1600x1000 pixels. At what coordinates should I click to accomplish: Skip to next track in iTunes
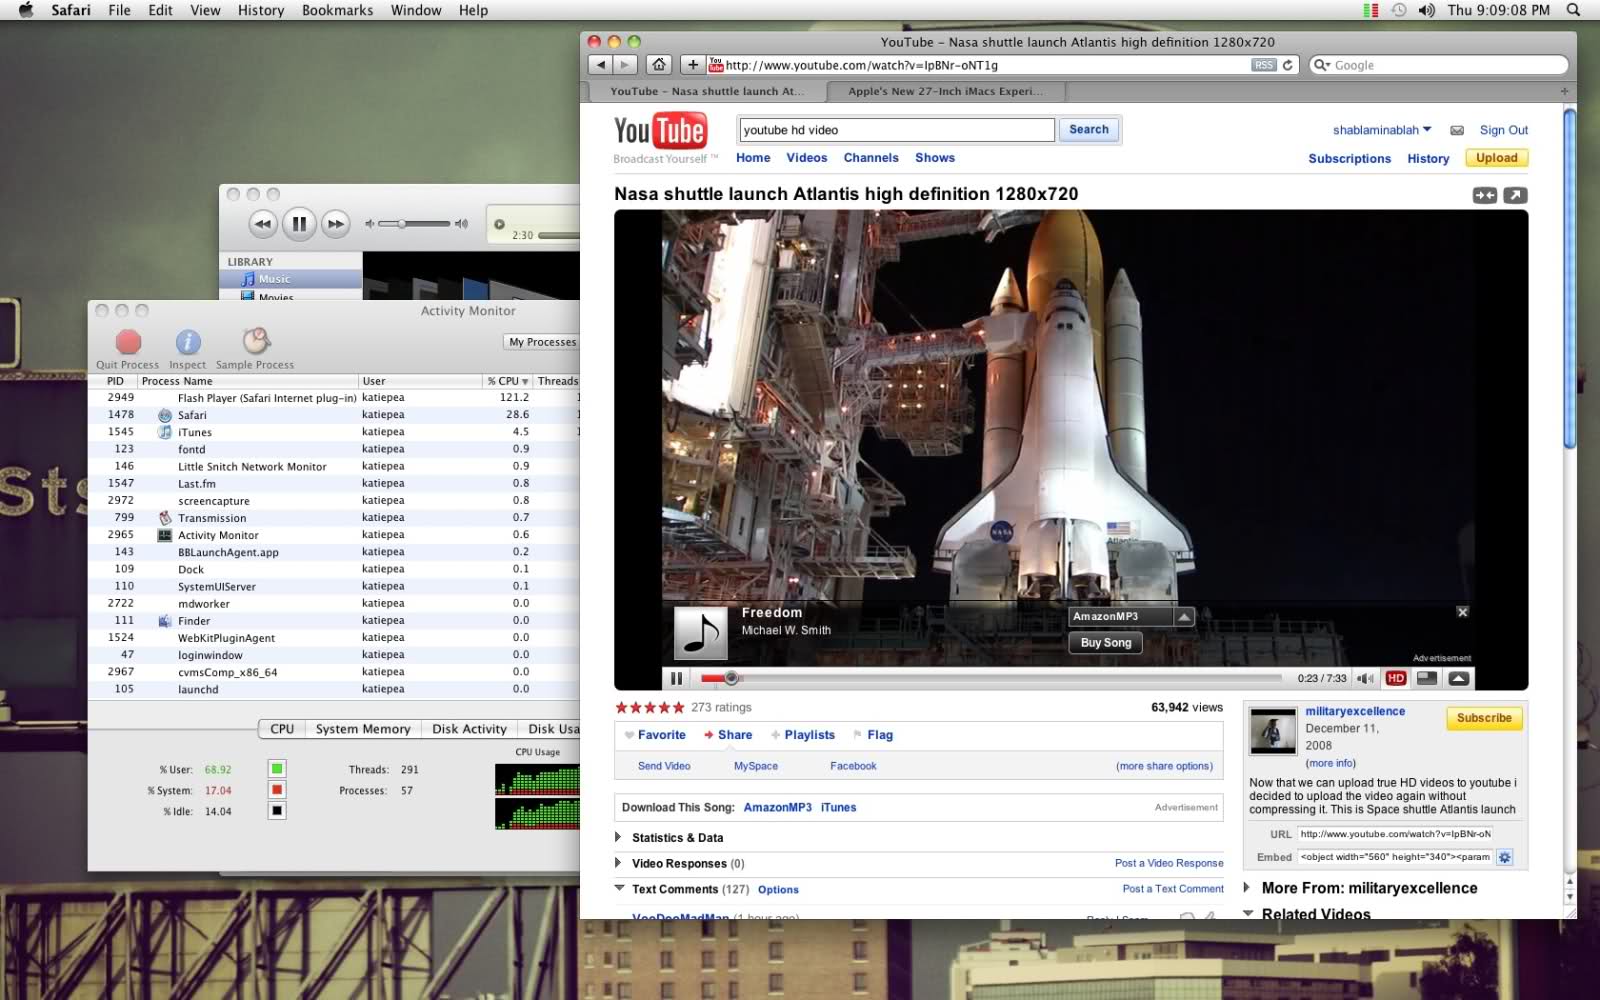click(x=336, y=224)
